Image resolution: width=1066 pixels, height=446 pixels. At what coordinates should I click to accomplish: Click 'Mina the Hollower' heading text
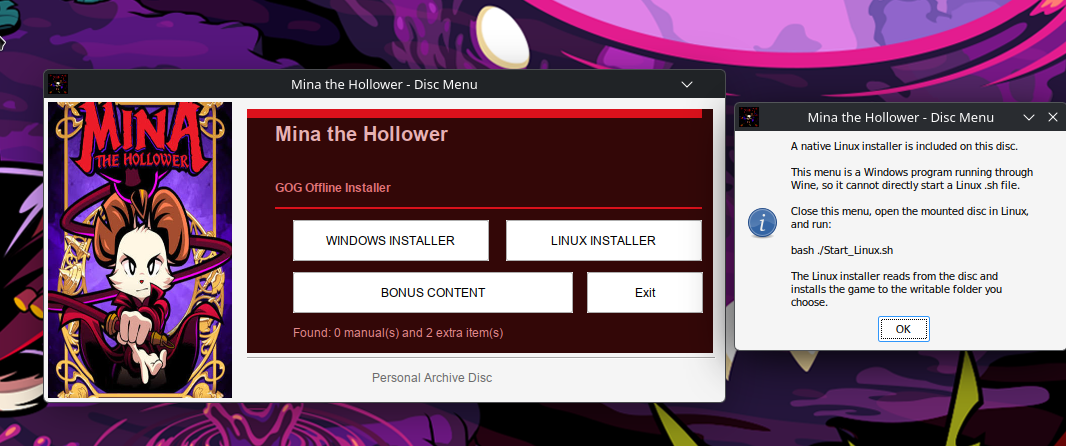(x=361, y=134)
